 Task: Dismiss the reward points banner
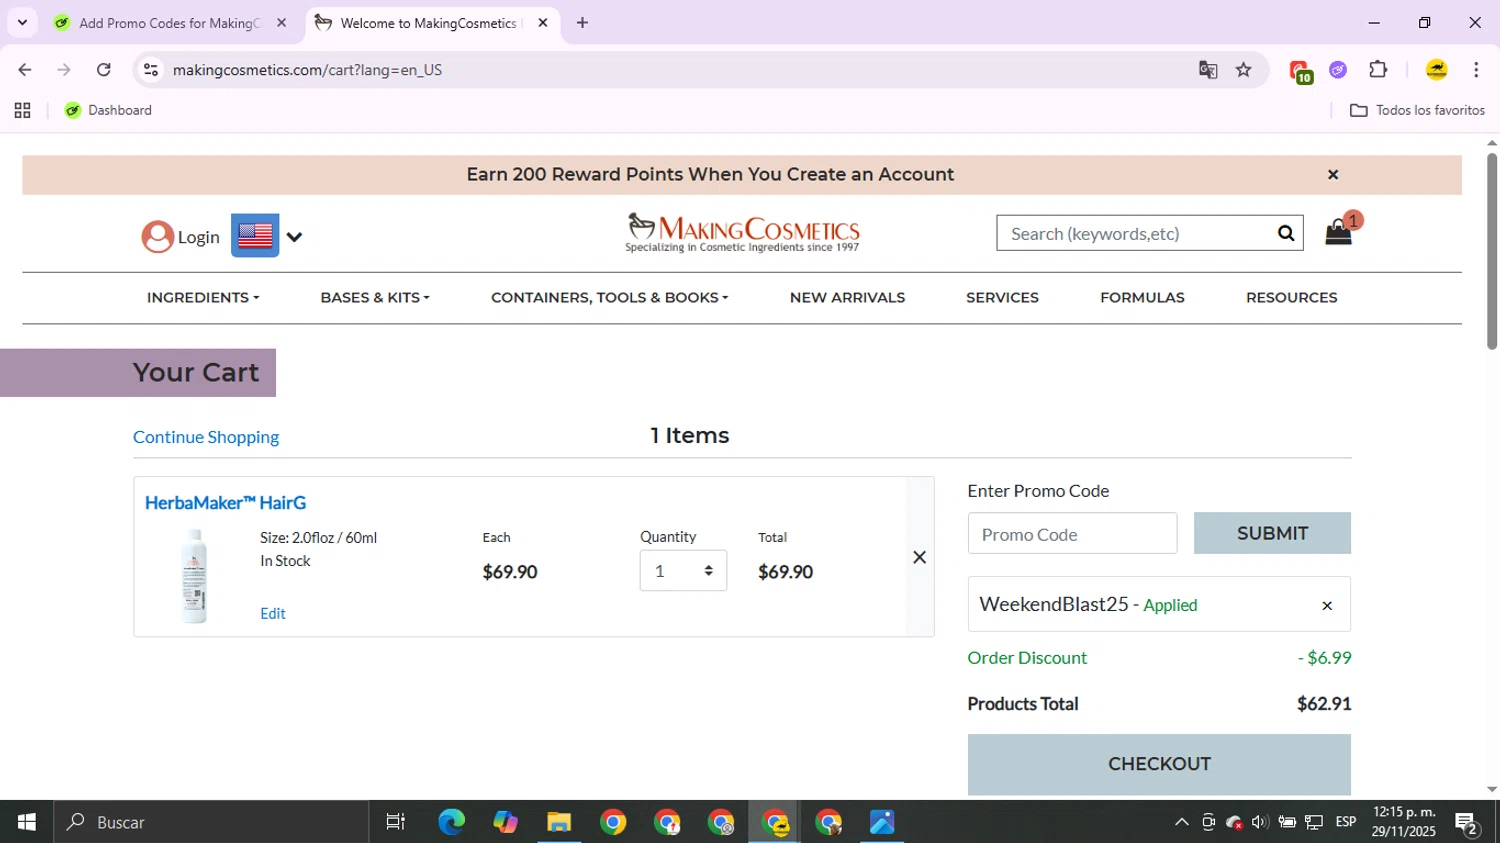click(x=1333, y=175)
